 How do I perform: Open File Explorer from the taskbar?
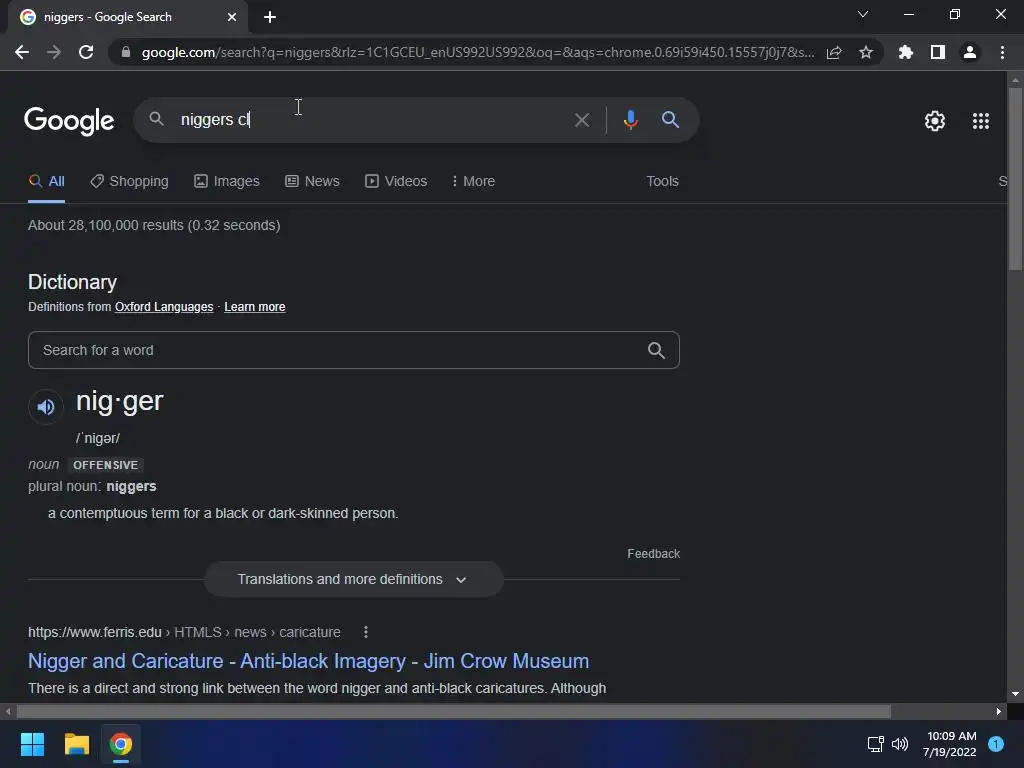point(76,744)
